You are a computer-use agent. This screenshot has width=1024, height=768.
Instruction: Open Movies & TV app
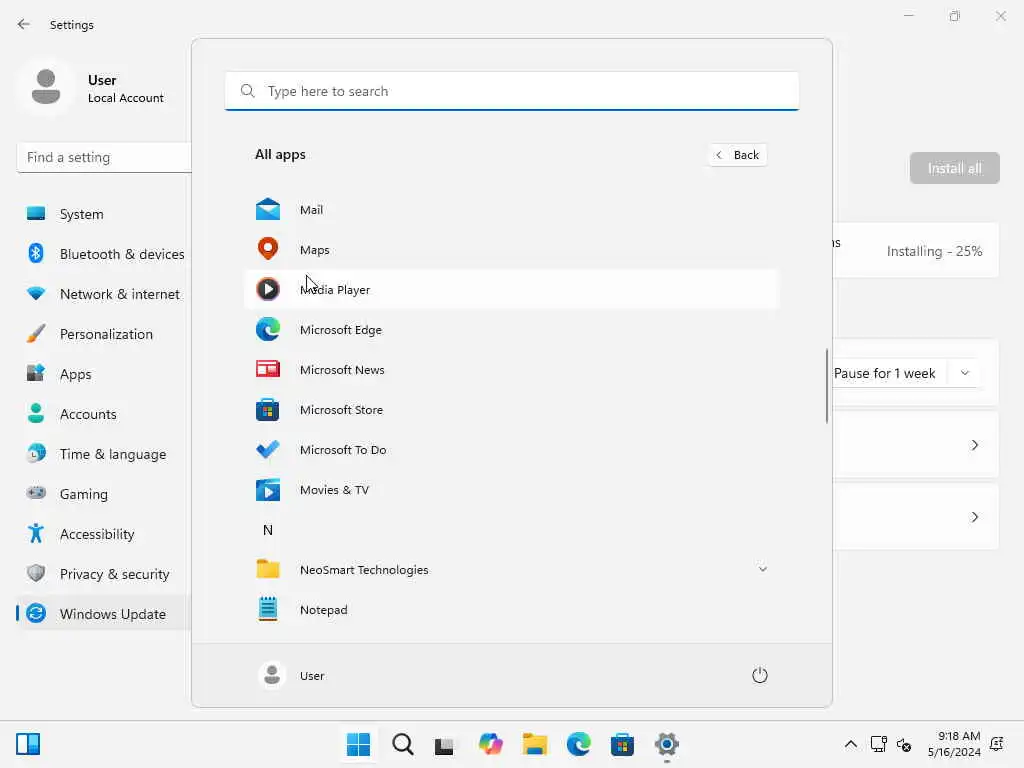coord(511,490)
